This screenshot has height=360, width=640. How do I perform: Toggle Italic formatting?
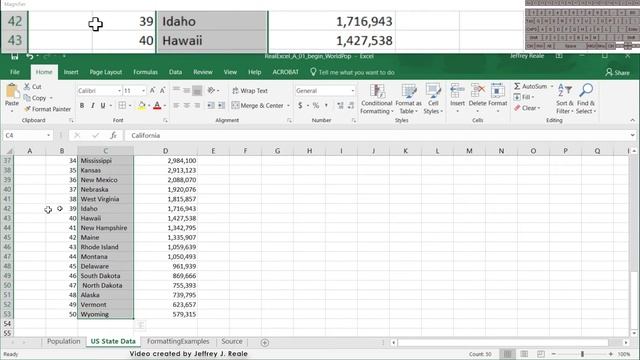click(x=93, y=106)
